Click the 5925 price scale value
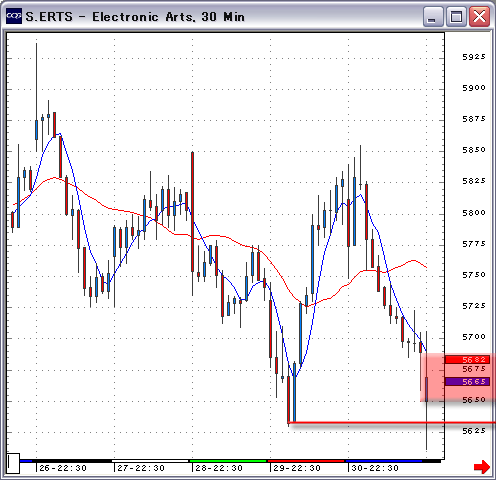This screenshot has width=496, height=480. pyautogui.click(x=474, y=57)
